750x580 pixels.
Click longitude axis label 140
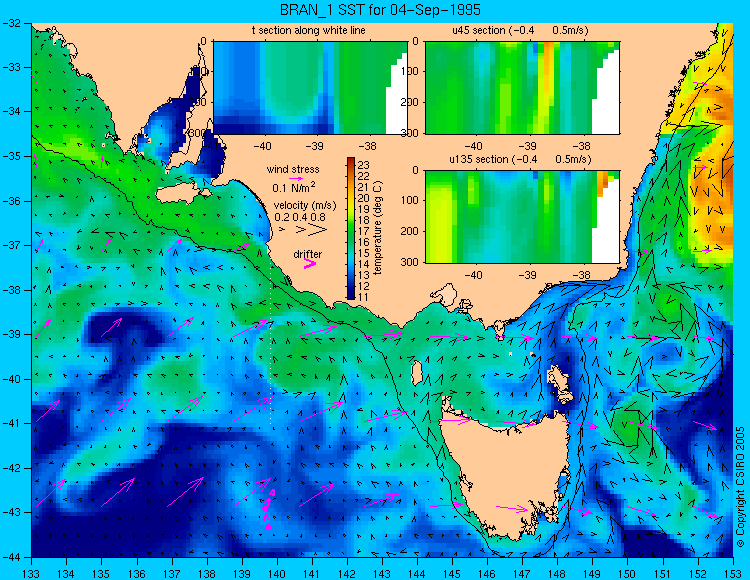click(x=277, y=574)
